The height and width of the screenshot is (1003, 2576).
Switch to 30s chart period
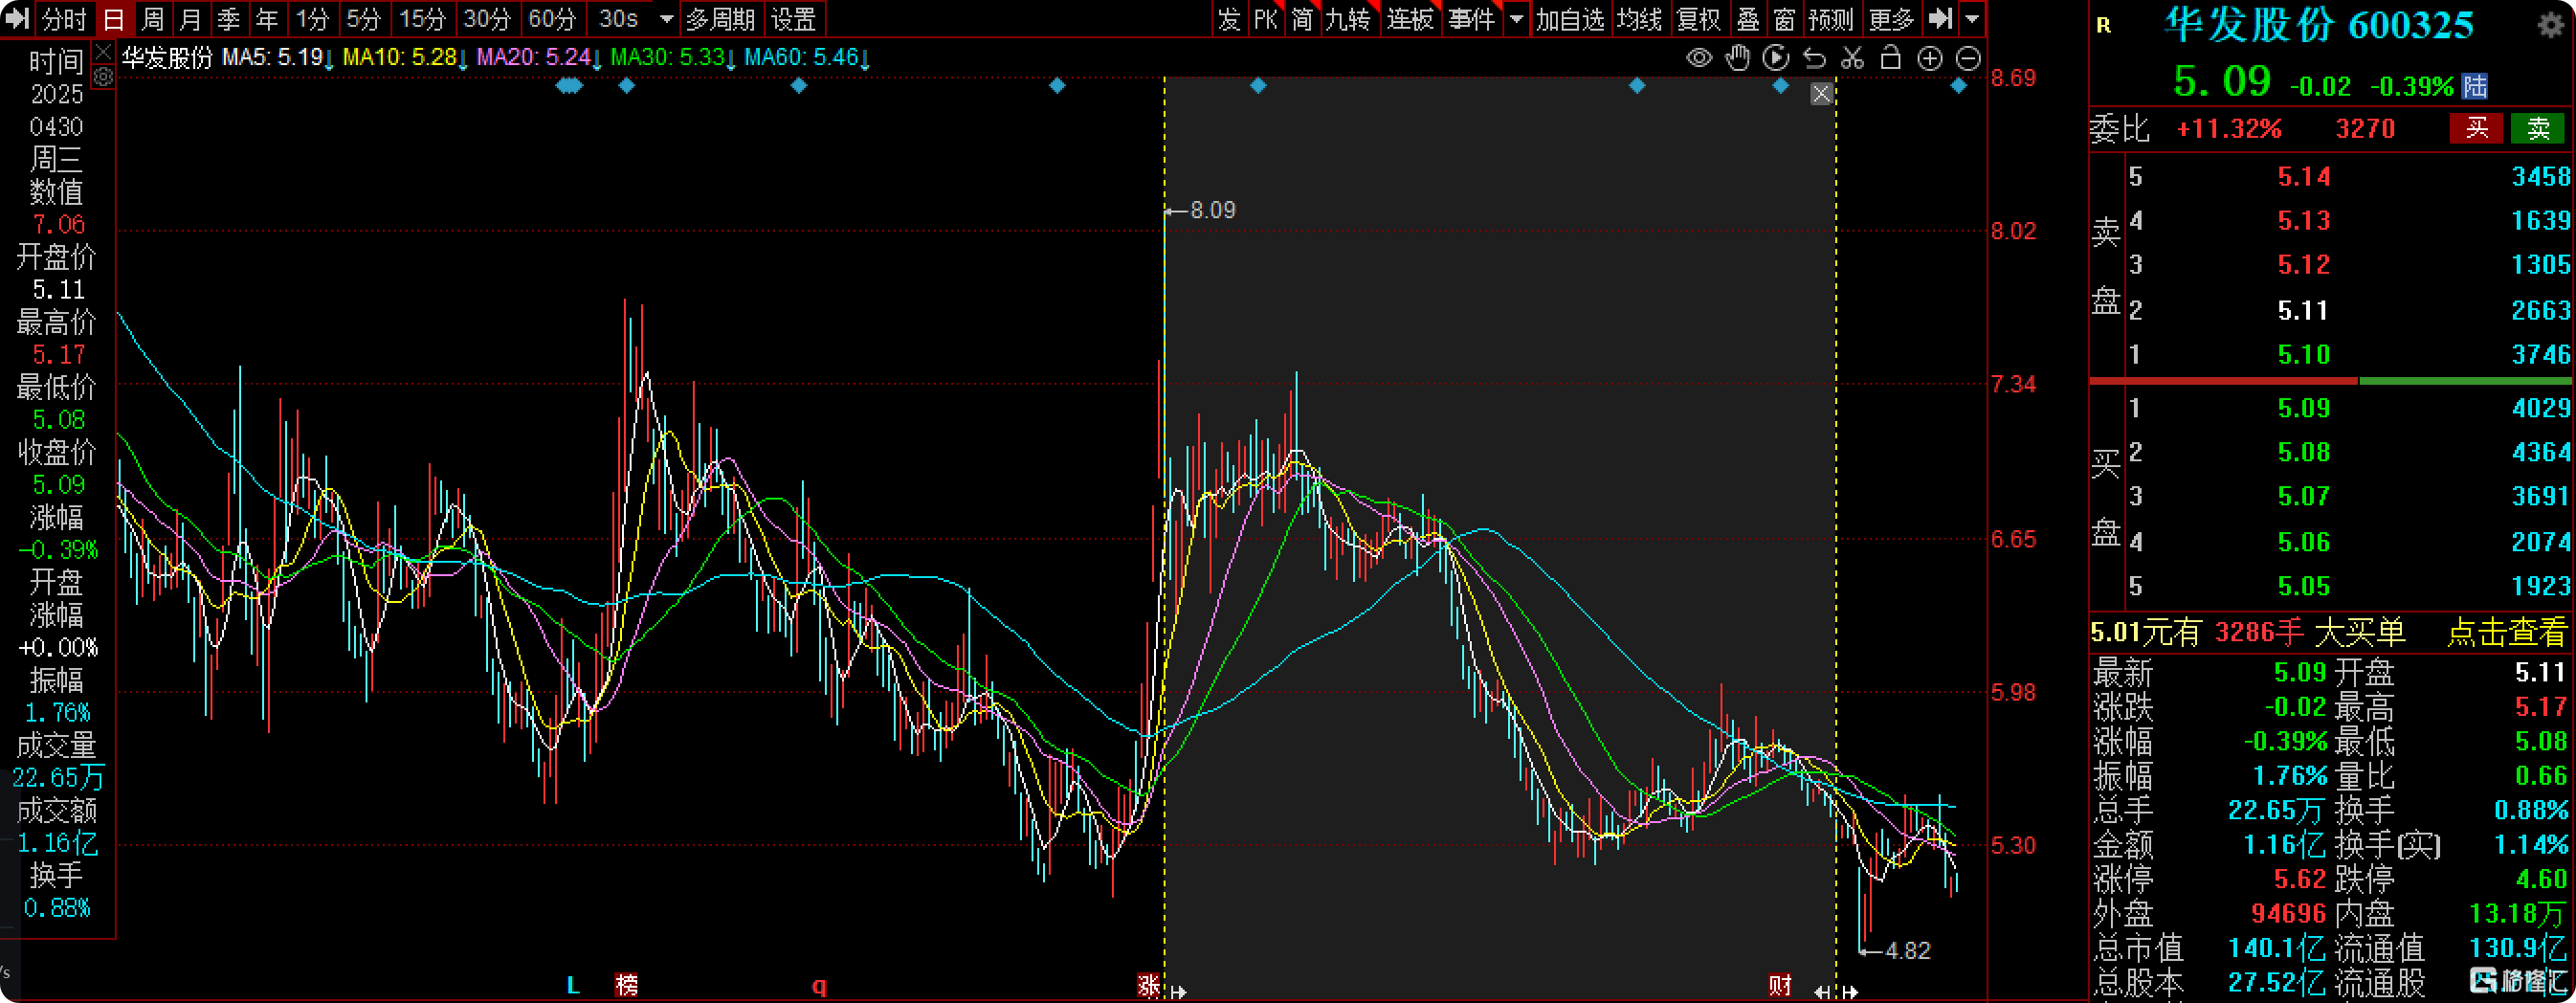618,18
